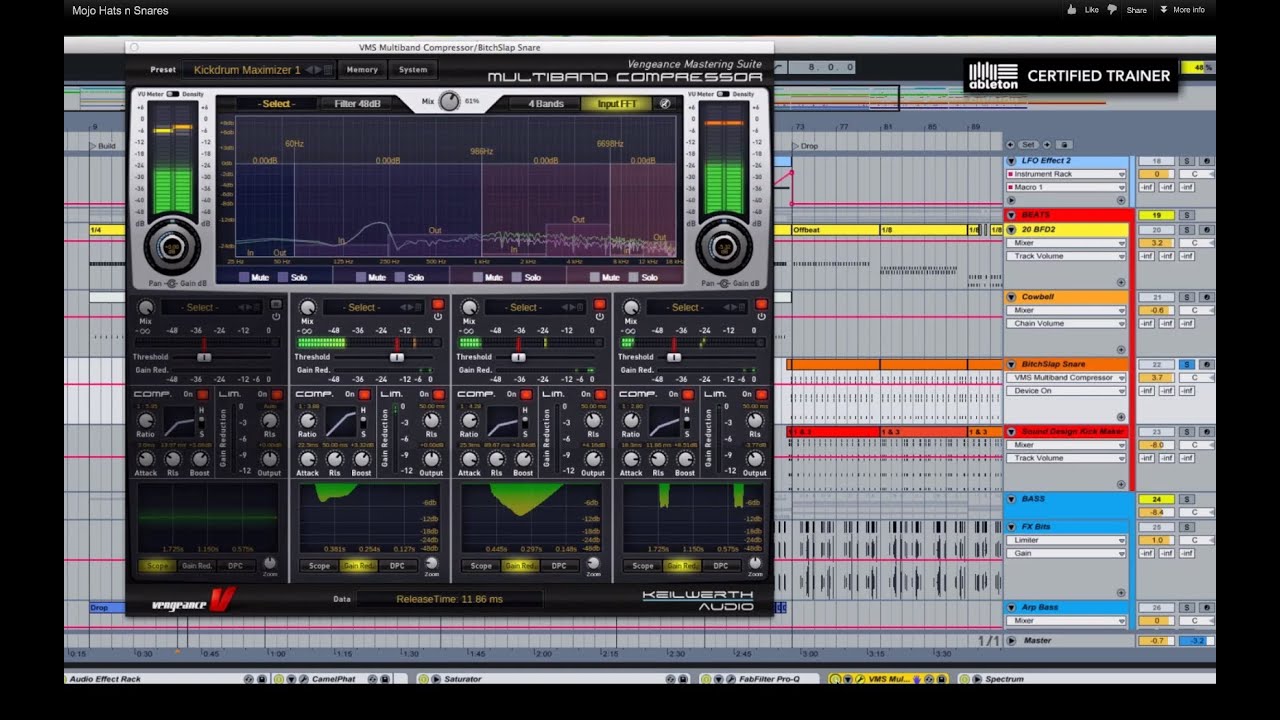Switch first band display to Scope
Viewport: 1280px width, 720px height.
pyautogui.click(x=157, y=566)
